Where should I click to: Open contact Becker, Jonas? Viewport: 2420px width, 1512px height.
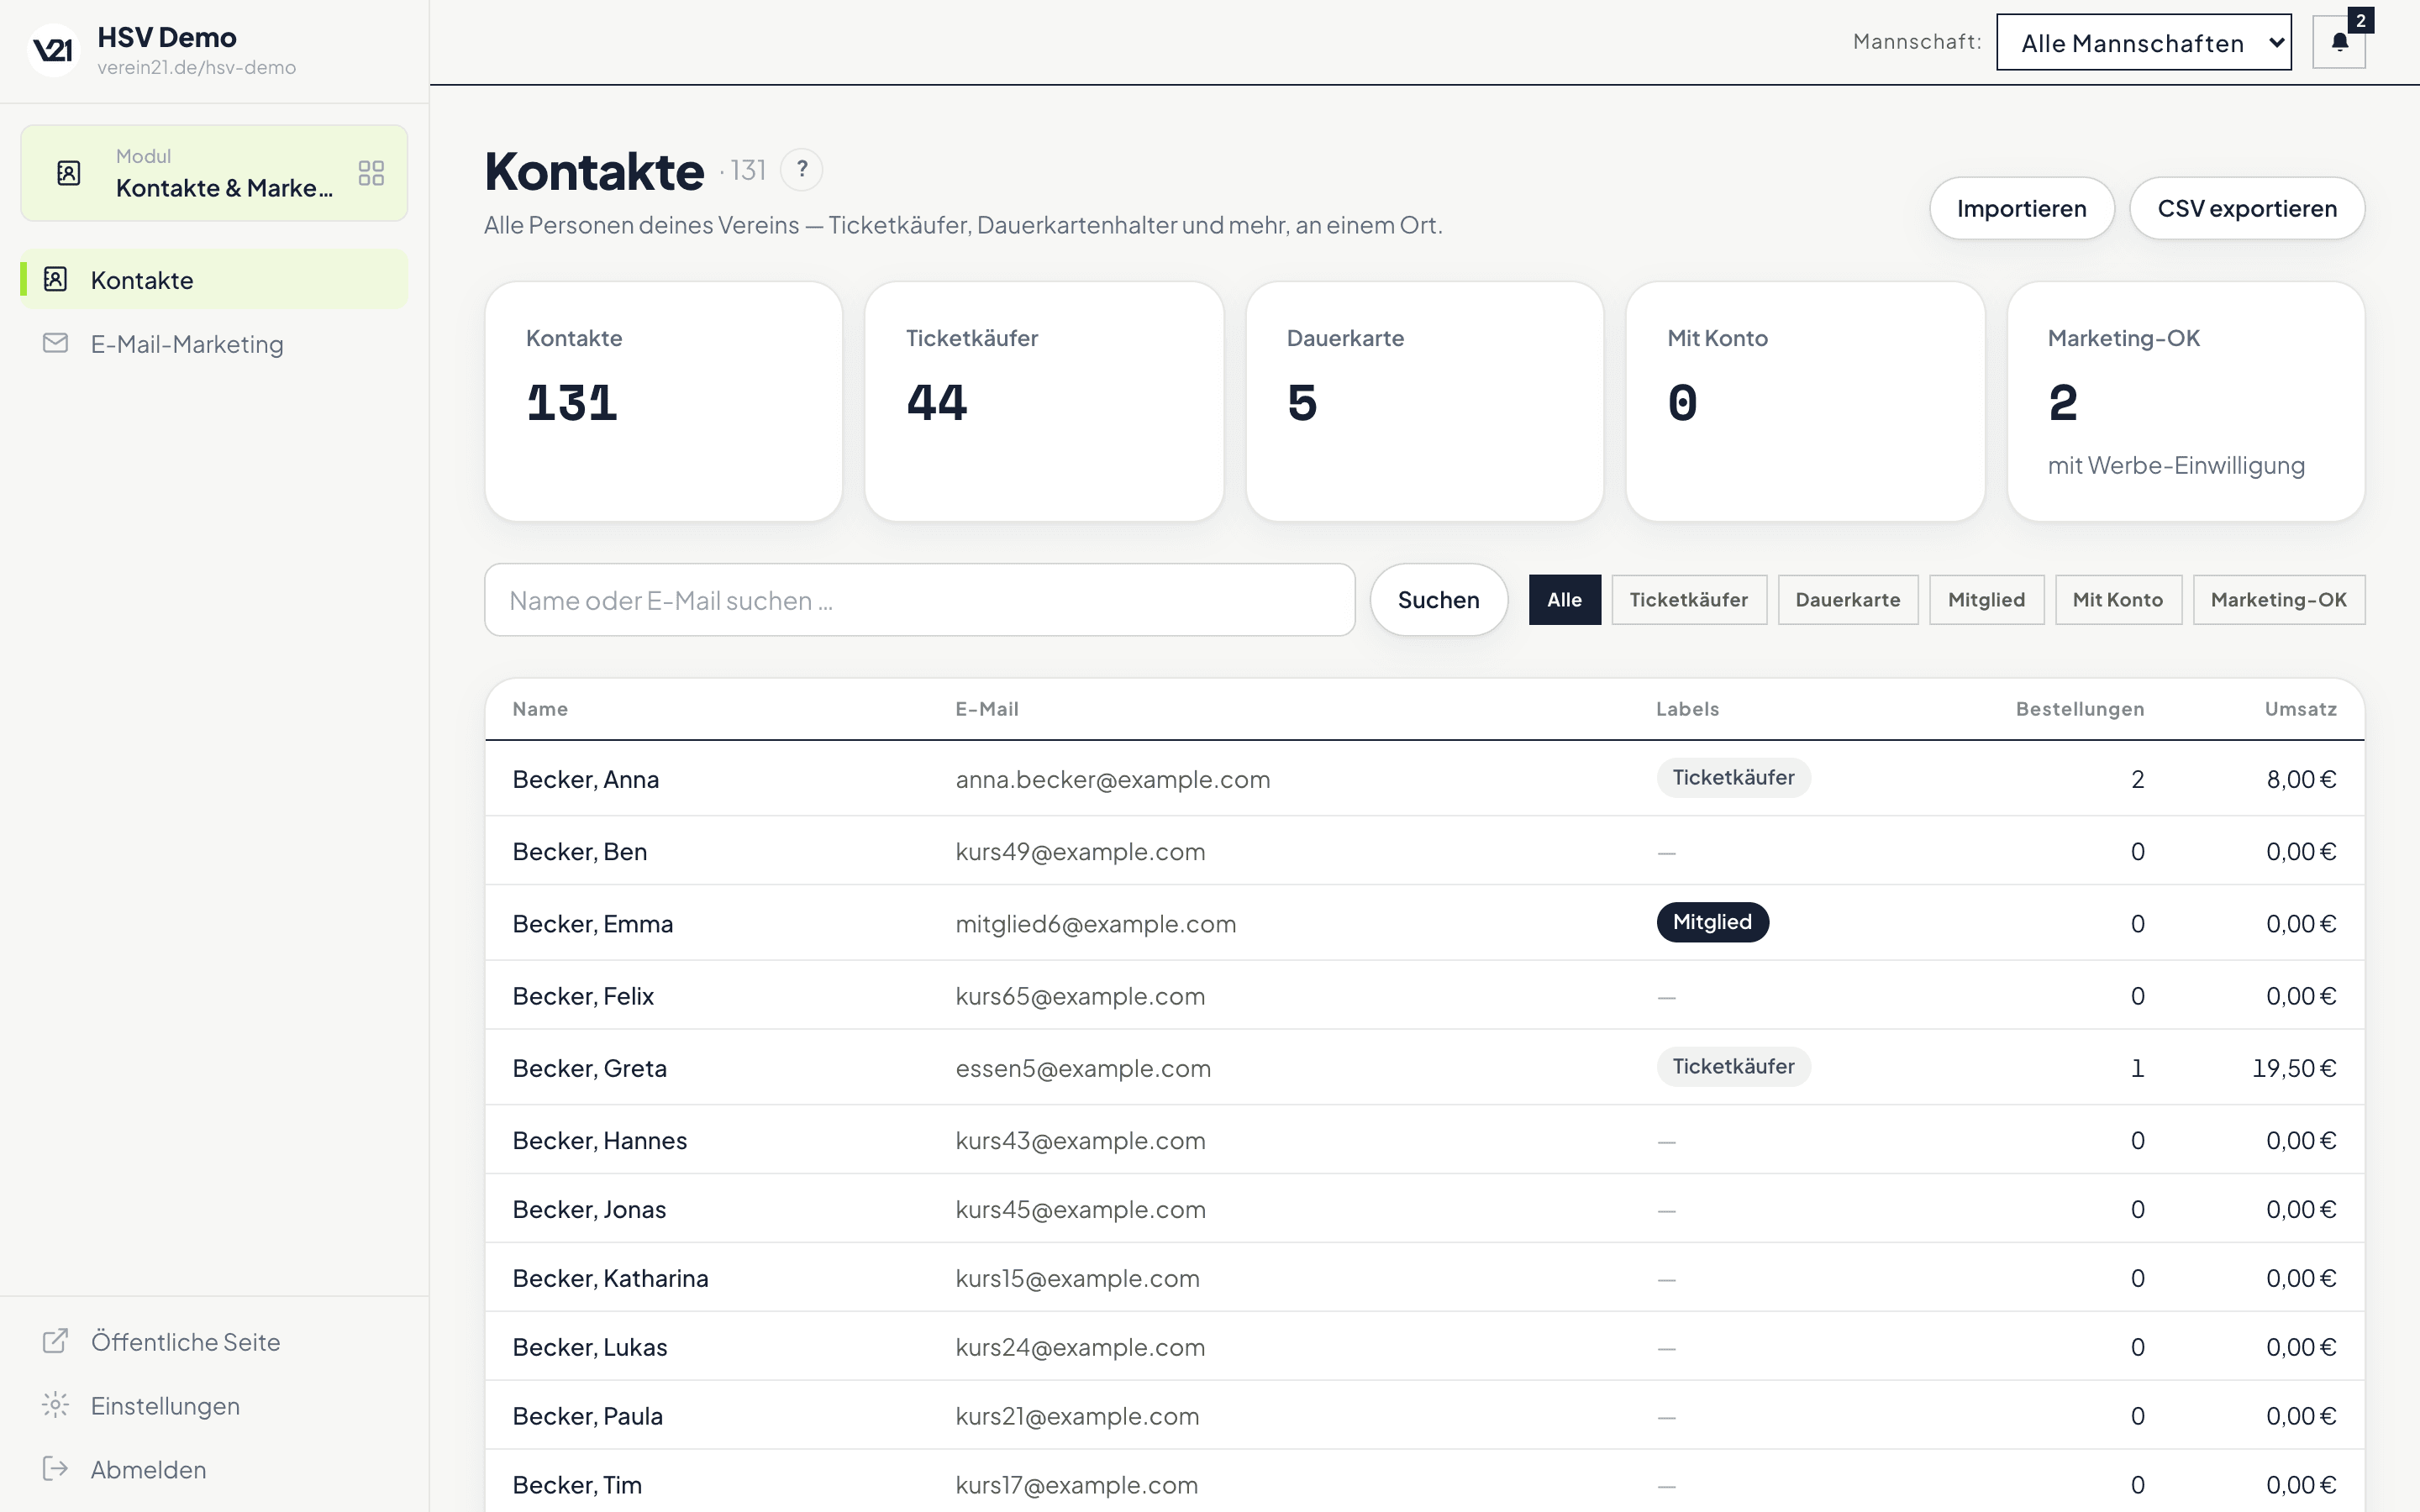point(1425,1209)
